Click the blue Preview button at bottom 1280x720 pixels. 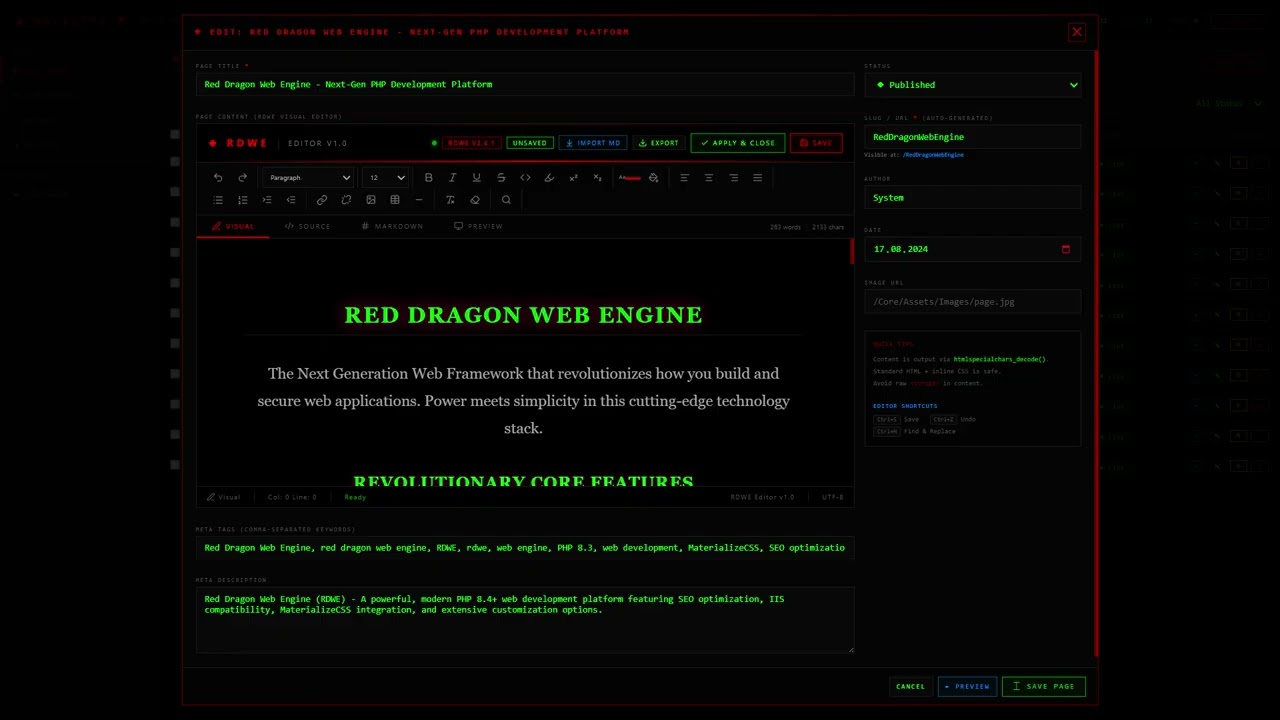tap(967, 687)
